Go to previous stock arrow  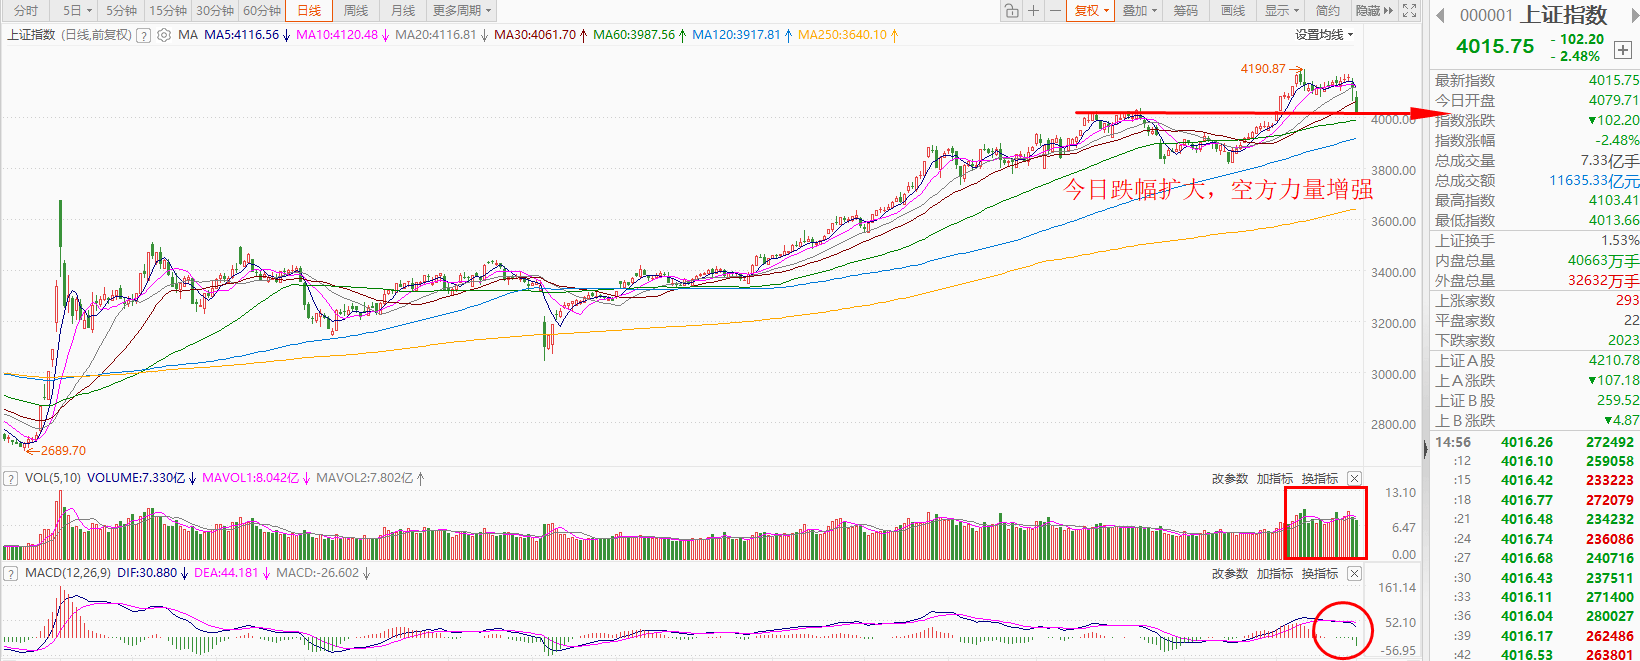[x=1441, y=15]
